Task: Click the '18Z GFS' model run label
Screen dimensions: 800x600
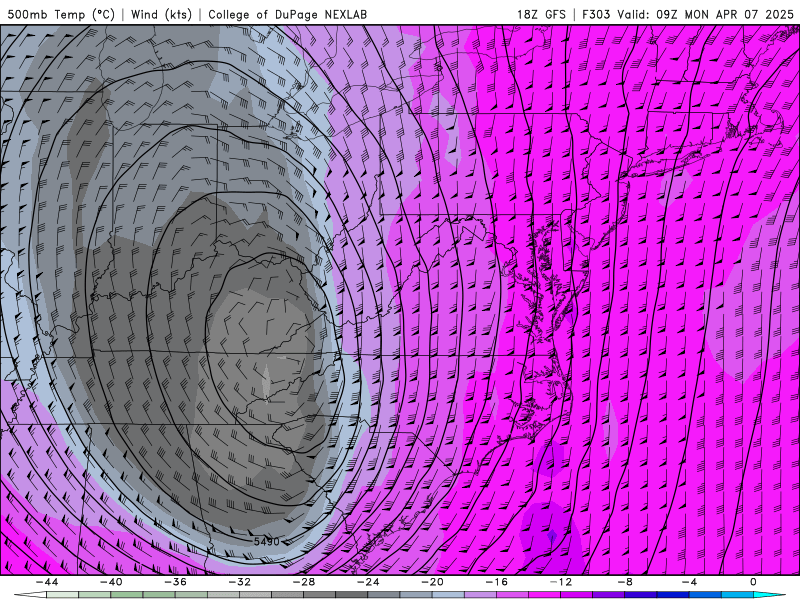Action: [541, 14]
